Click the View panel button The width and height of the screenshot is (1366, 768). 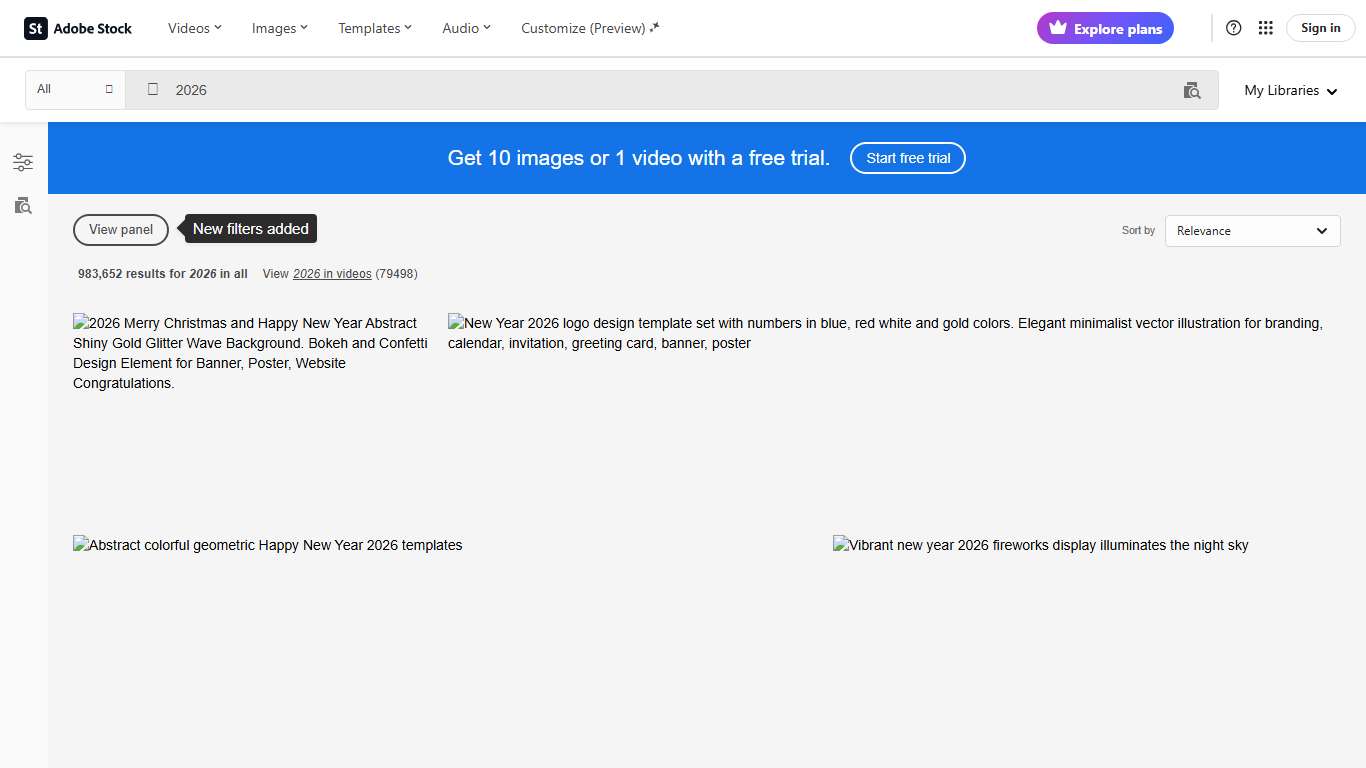[121, 230]
